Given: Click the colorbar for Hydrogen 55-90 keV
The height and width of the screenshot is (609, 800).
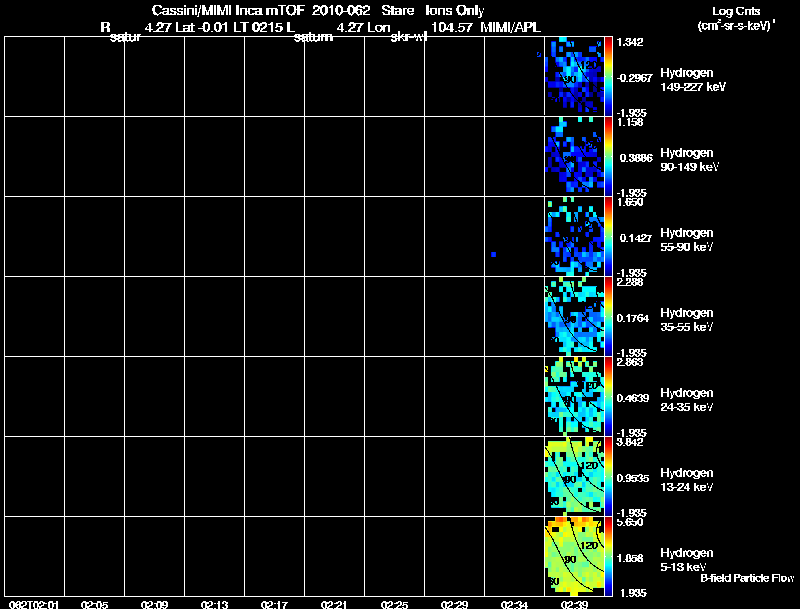Looking at the screenshot, I should [608, 236].
